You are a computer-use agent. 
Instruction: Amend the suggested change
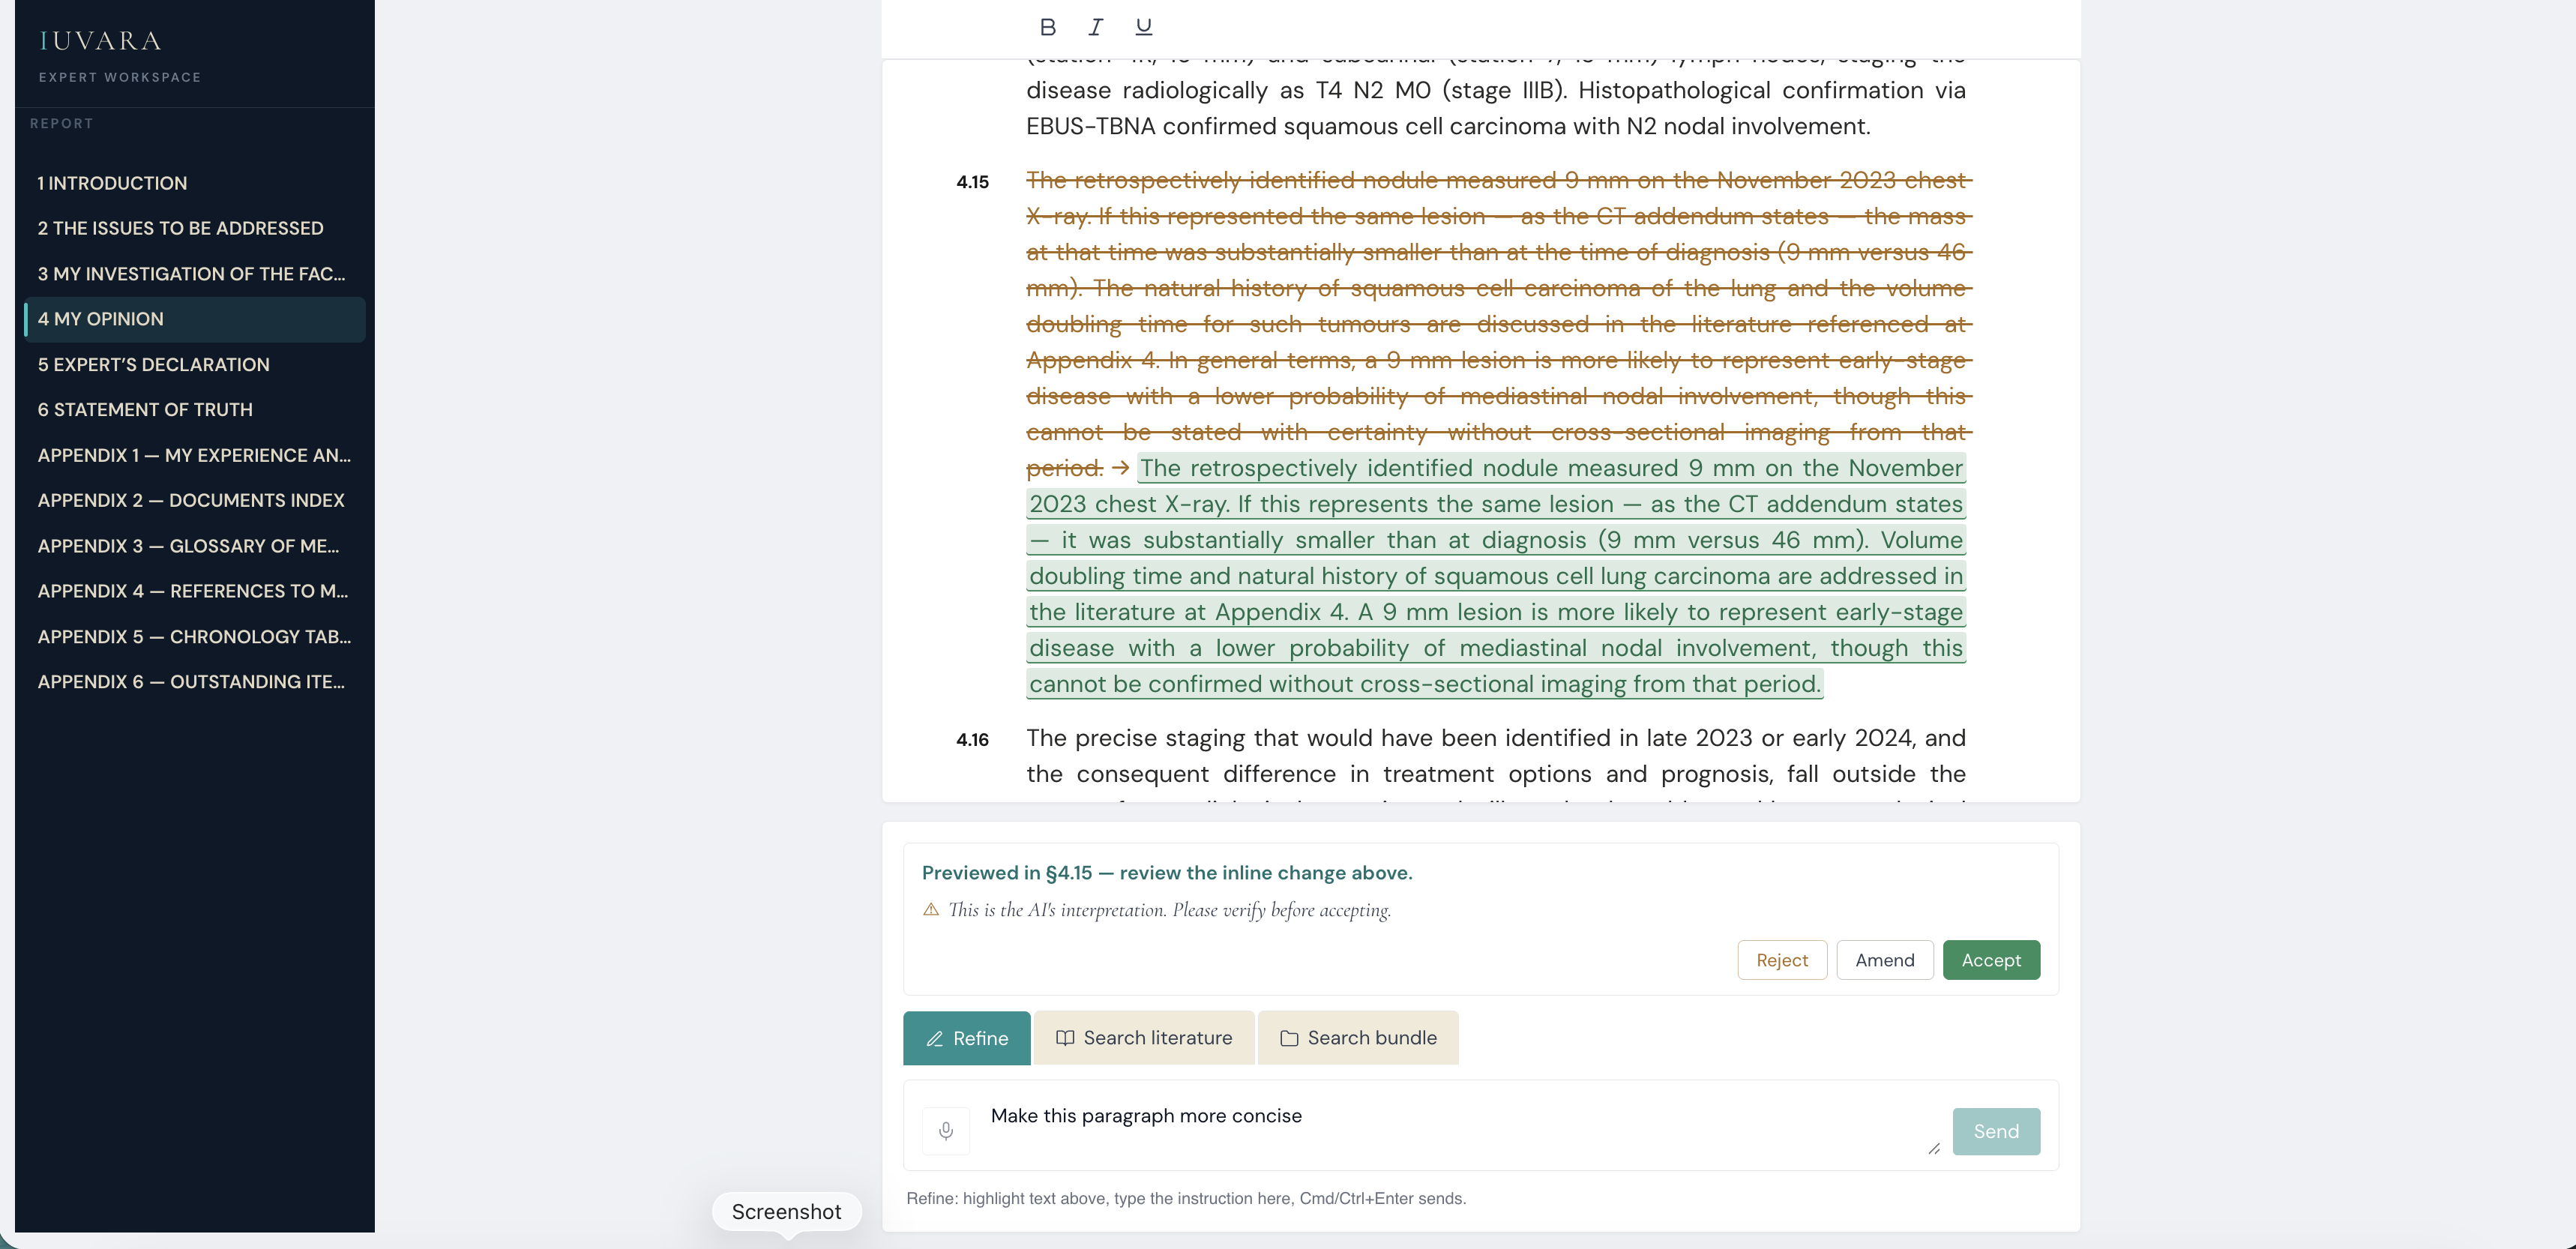1885,960
